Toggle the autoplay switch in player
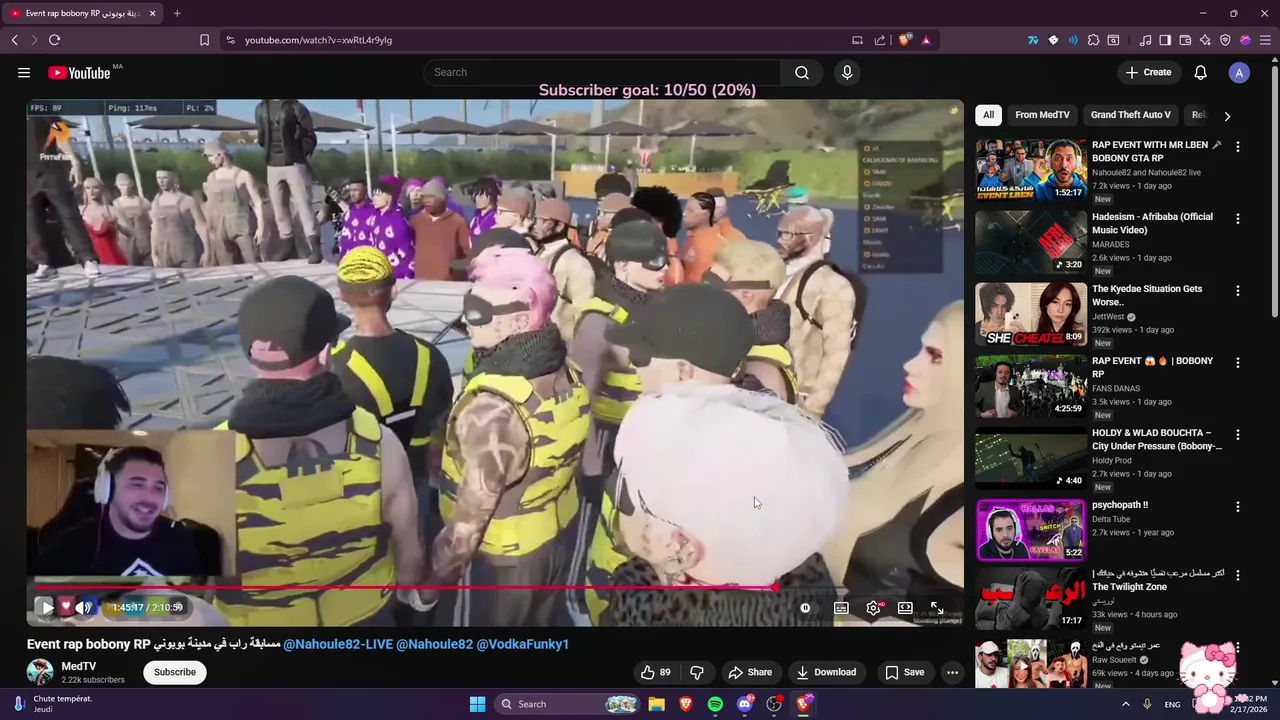Image resolution: width=1280 pixels, height=720 pixels. tap(806, 608)
